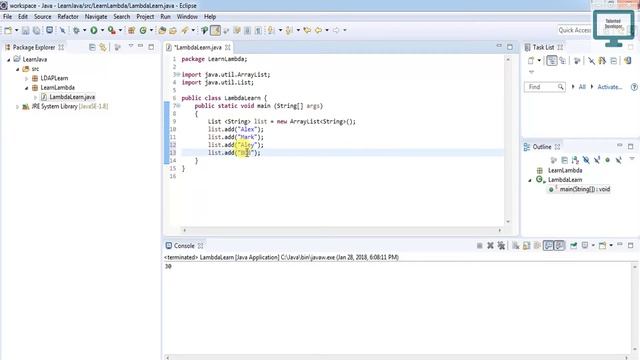The image size is (640, 360).
Task: Open Display Selected Console dropdown arrow
Action: 593,246
